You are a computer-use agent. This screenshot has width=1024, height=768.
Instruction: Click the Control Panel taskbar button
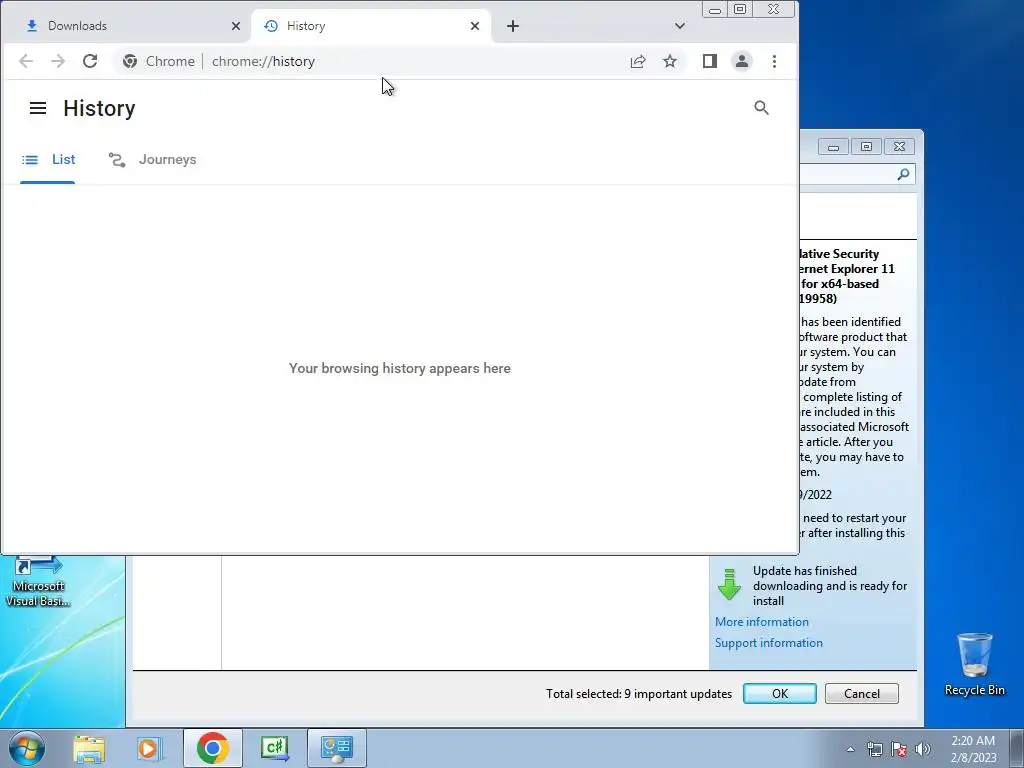click(x=337, y=748)
